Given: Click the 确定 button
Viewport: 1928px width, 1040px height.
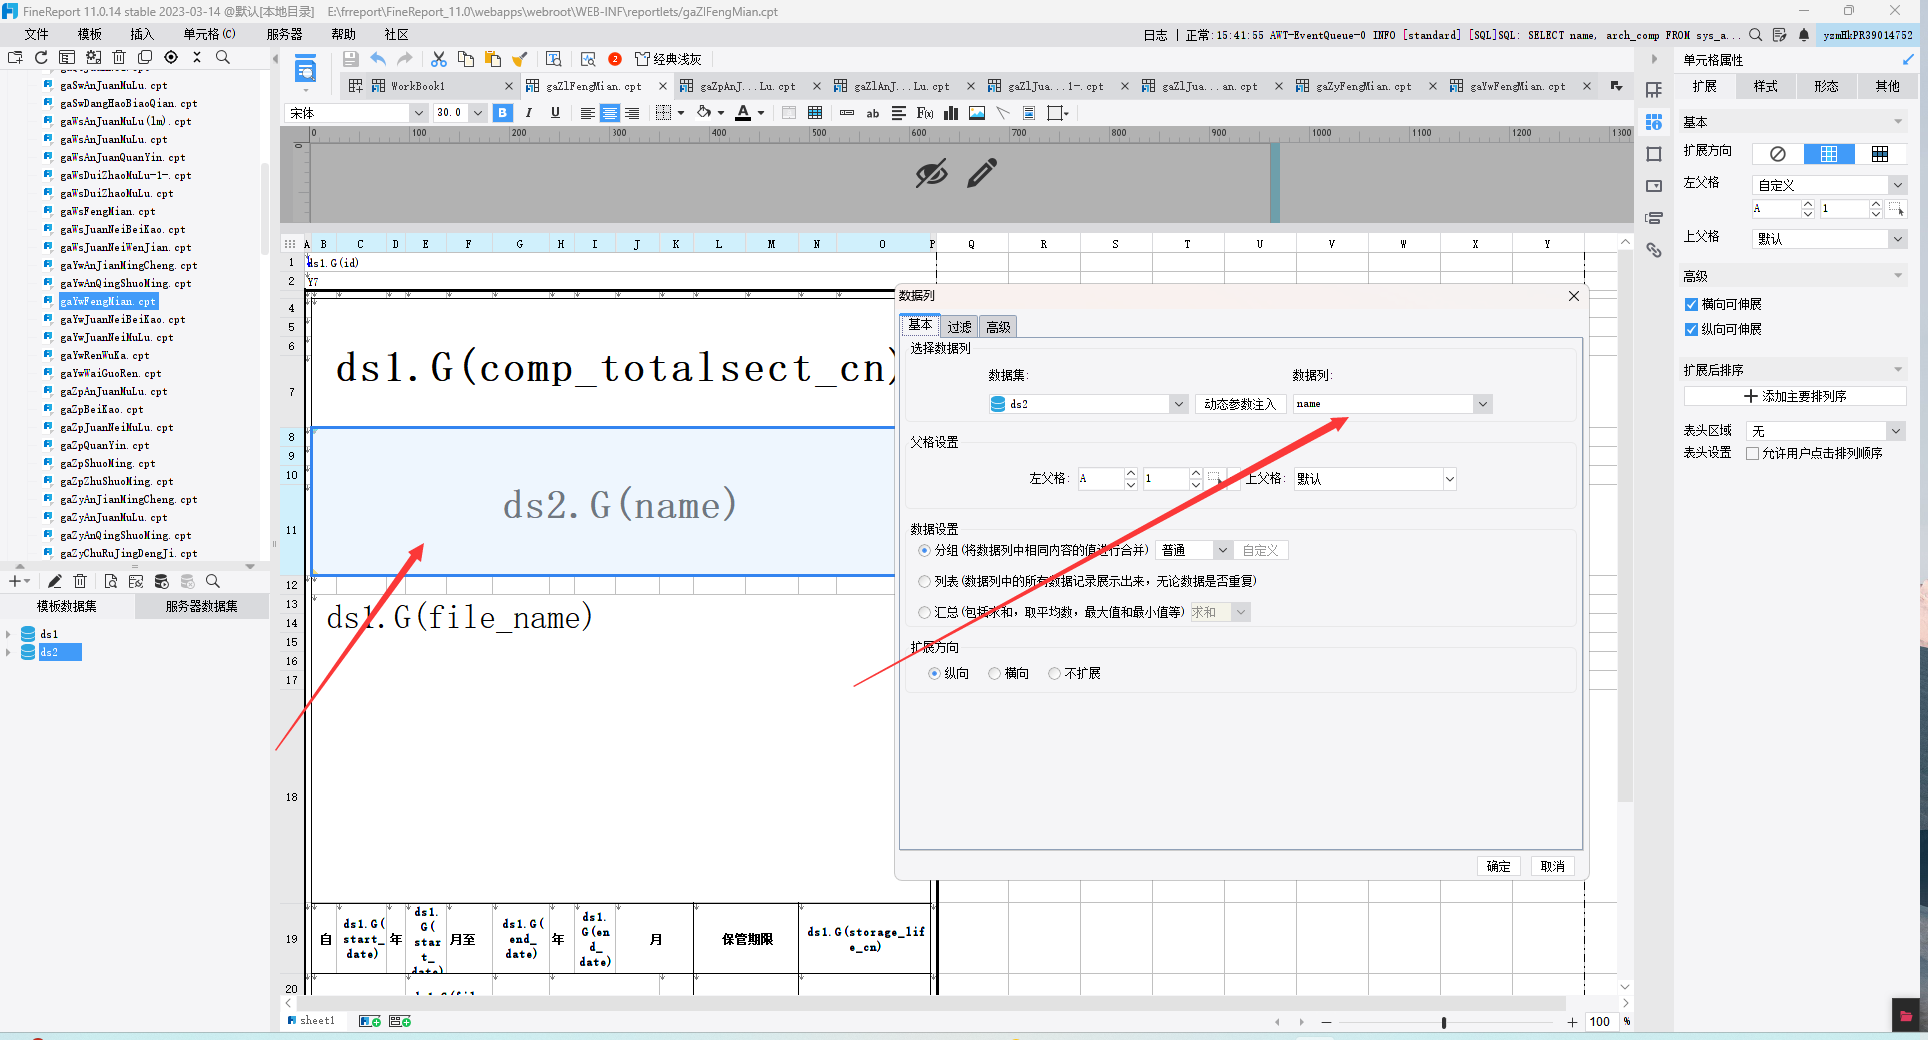Looking at the screenshot, I should [x=1498, y=866].
